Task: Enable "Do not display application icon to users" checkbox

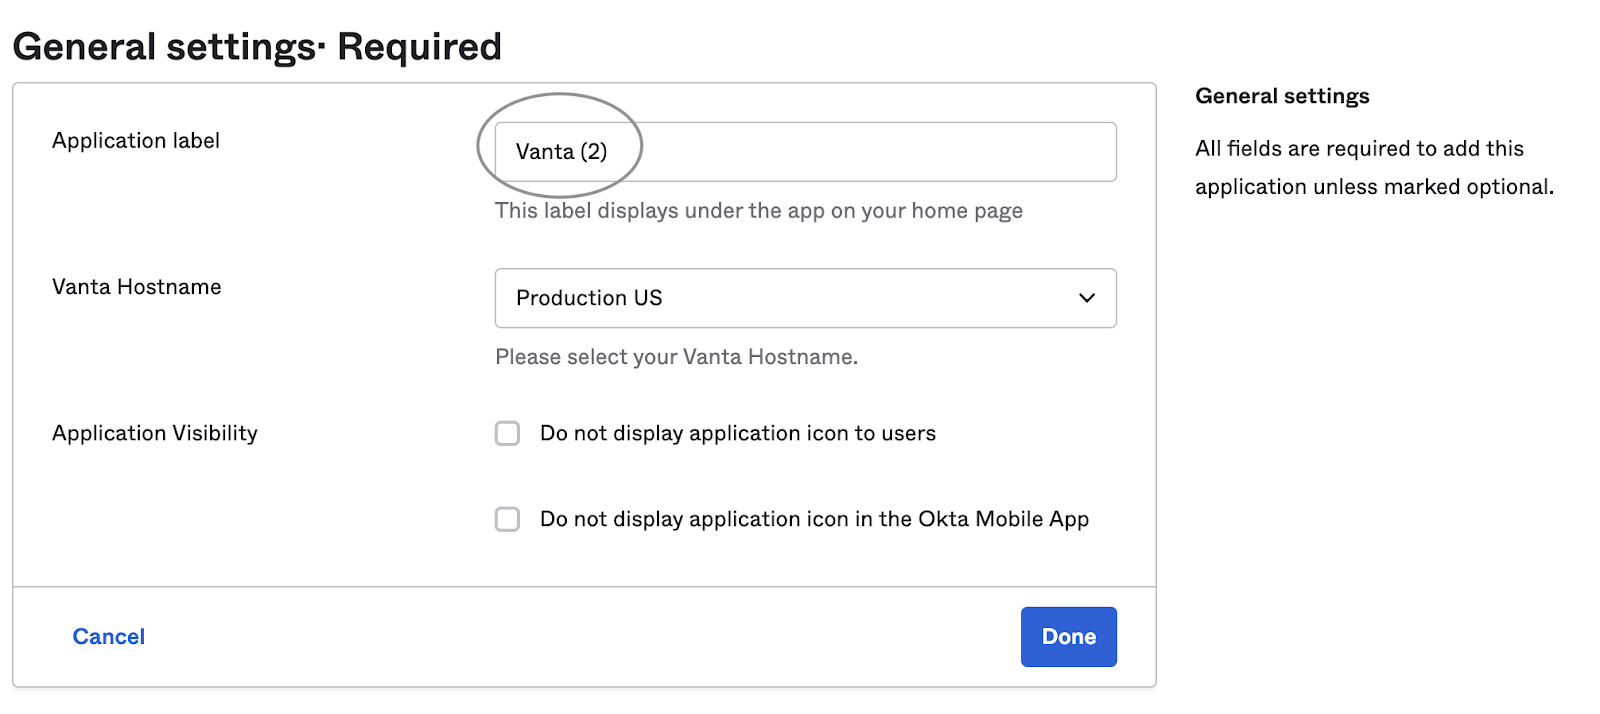Action: pyautogui.click(x=508, y=433)
